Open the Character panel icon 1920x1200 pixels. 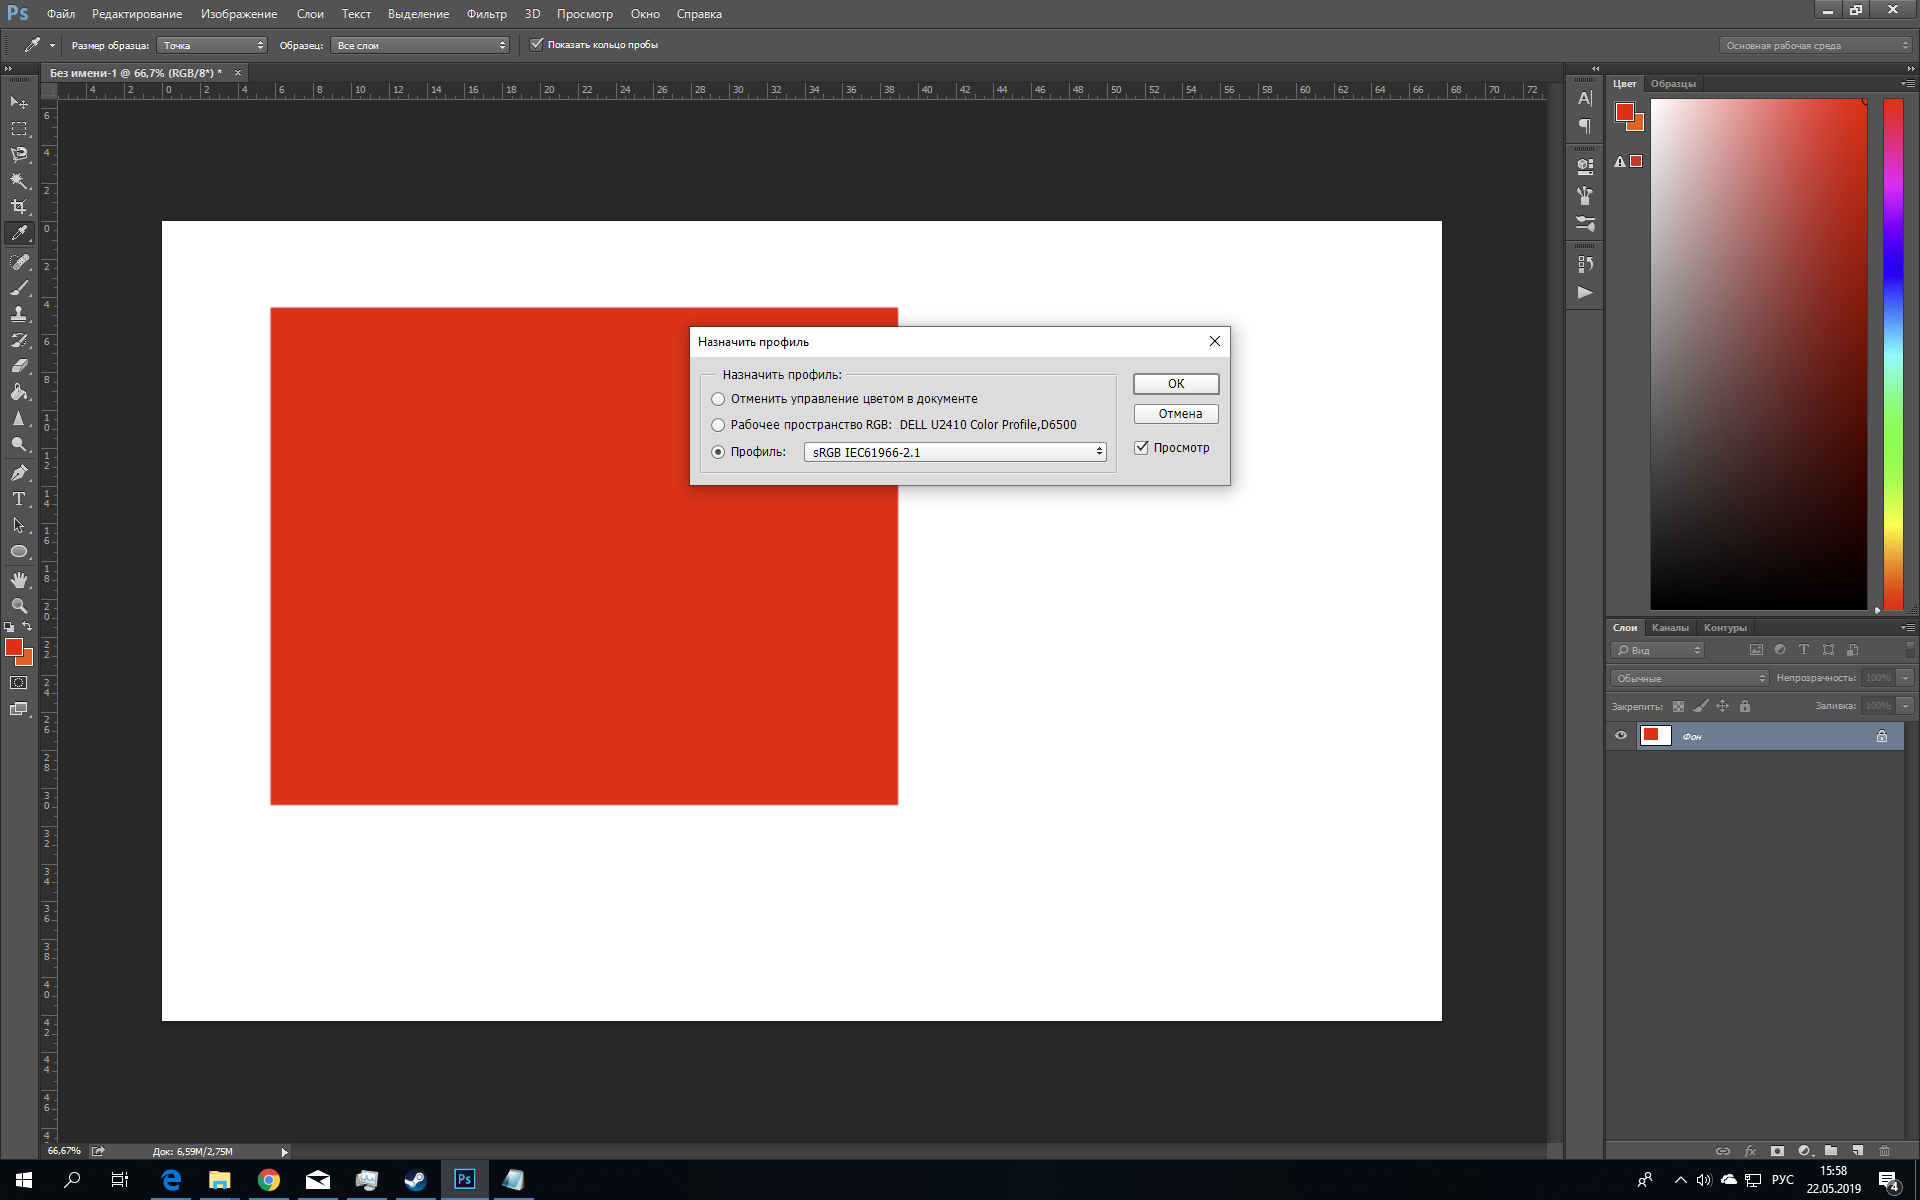point(1585,98)
